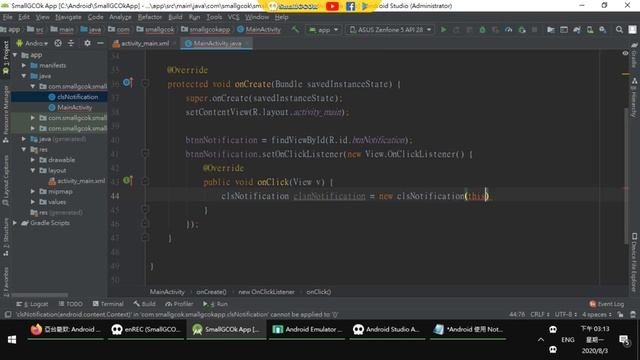Open the SDK Manager icon
This screenshot has height=360, width=640.
603,29
